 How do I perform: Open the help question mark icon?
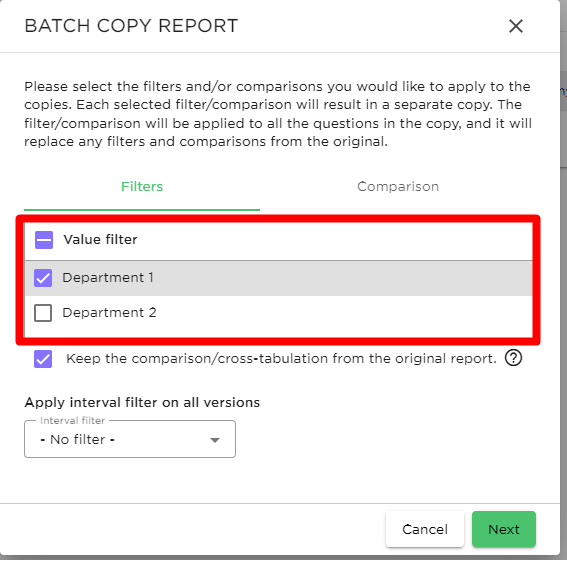[x=513, y=358]
